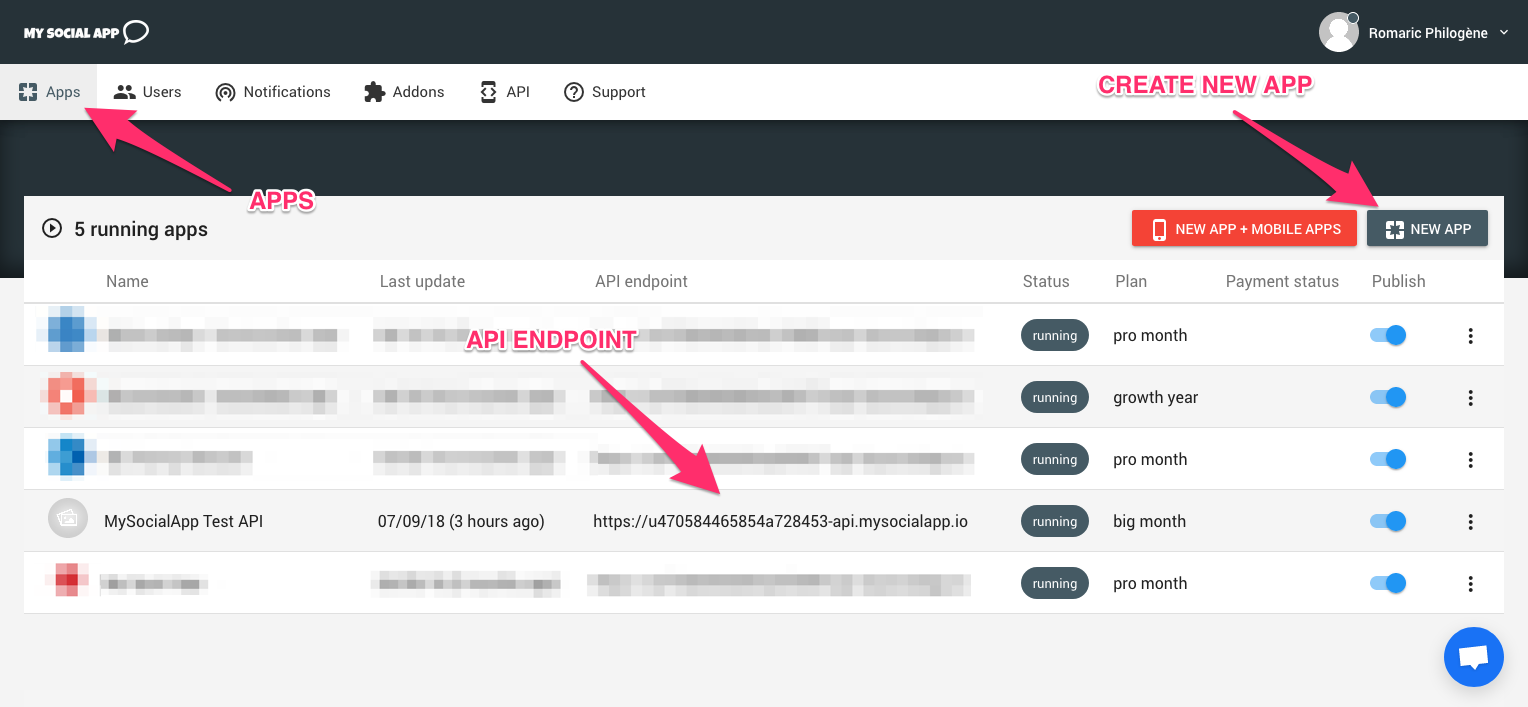1528x707 pixels.
Task: Click the New App + Mobile Apps button
Action: point(1244,228)
